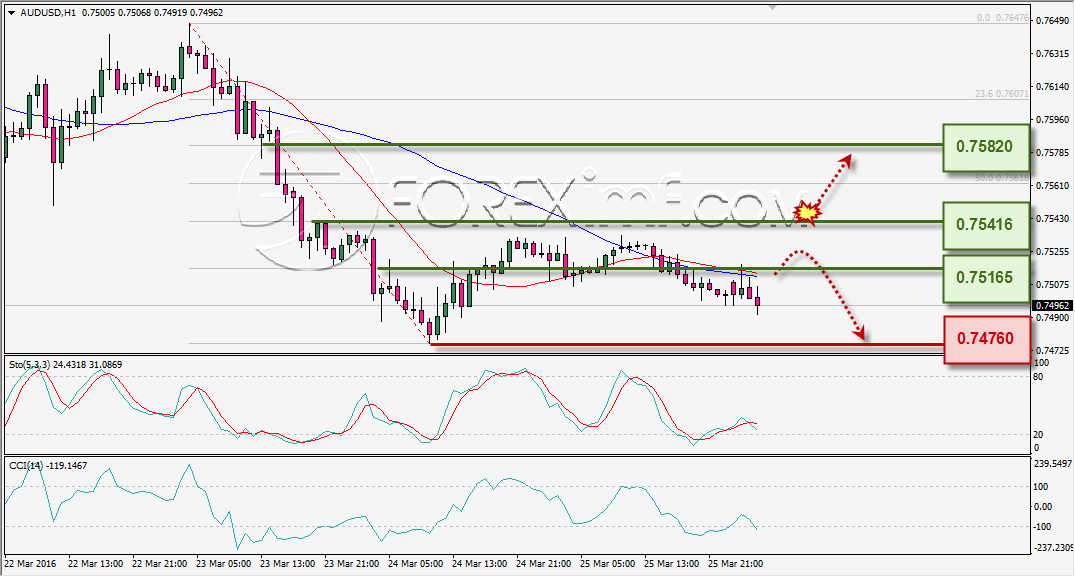Image resolution: width=1075 pixels, height=577 pixels.
Task: Select the red 0.74760 support label
Action: (x=987, y=339)
